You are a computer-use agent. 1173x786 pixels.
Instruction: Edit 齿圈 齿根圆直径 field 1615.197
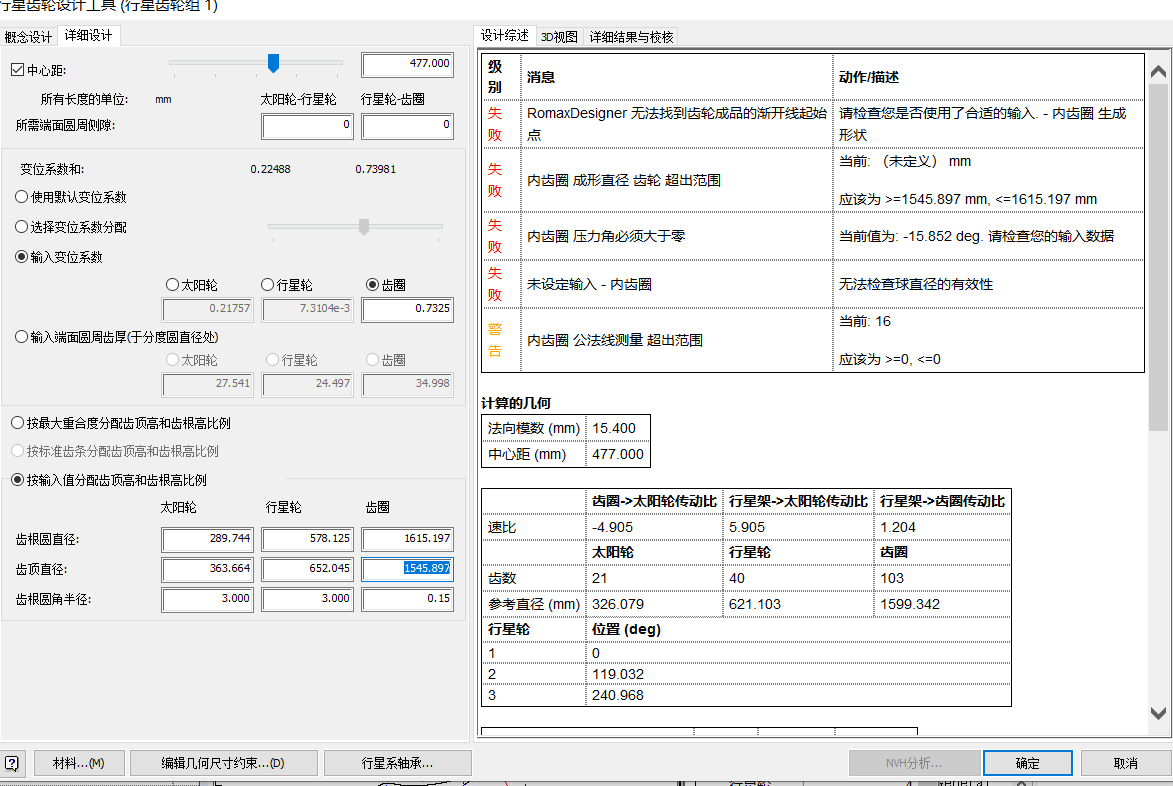(x=408, y=539)
